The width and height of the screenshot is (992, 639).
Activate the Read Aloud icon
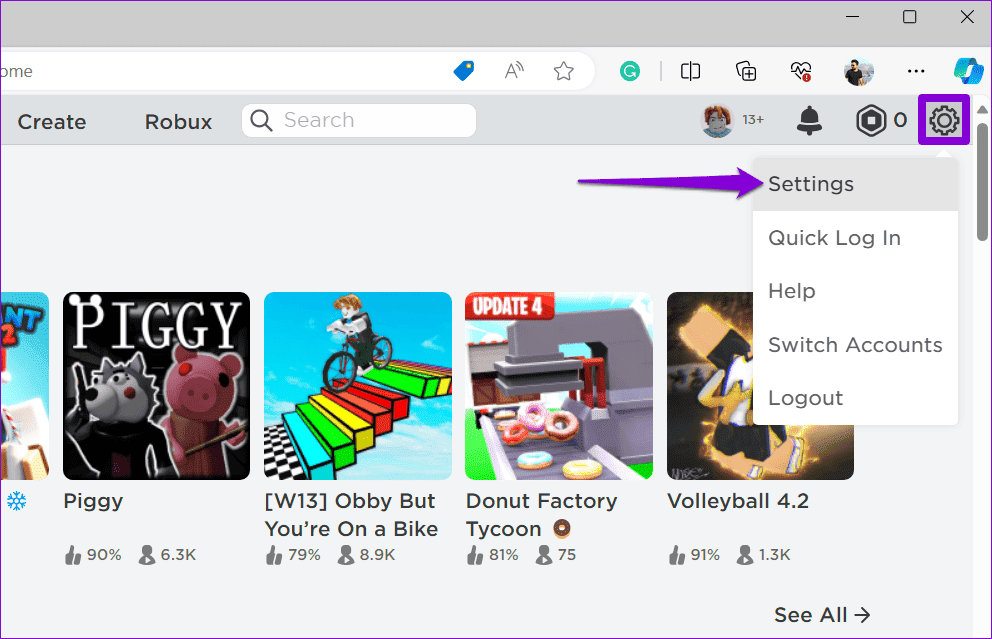tap(514, 71)
